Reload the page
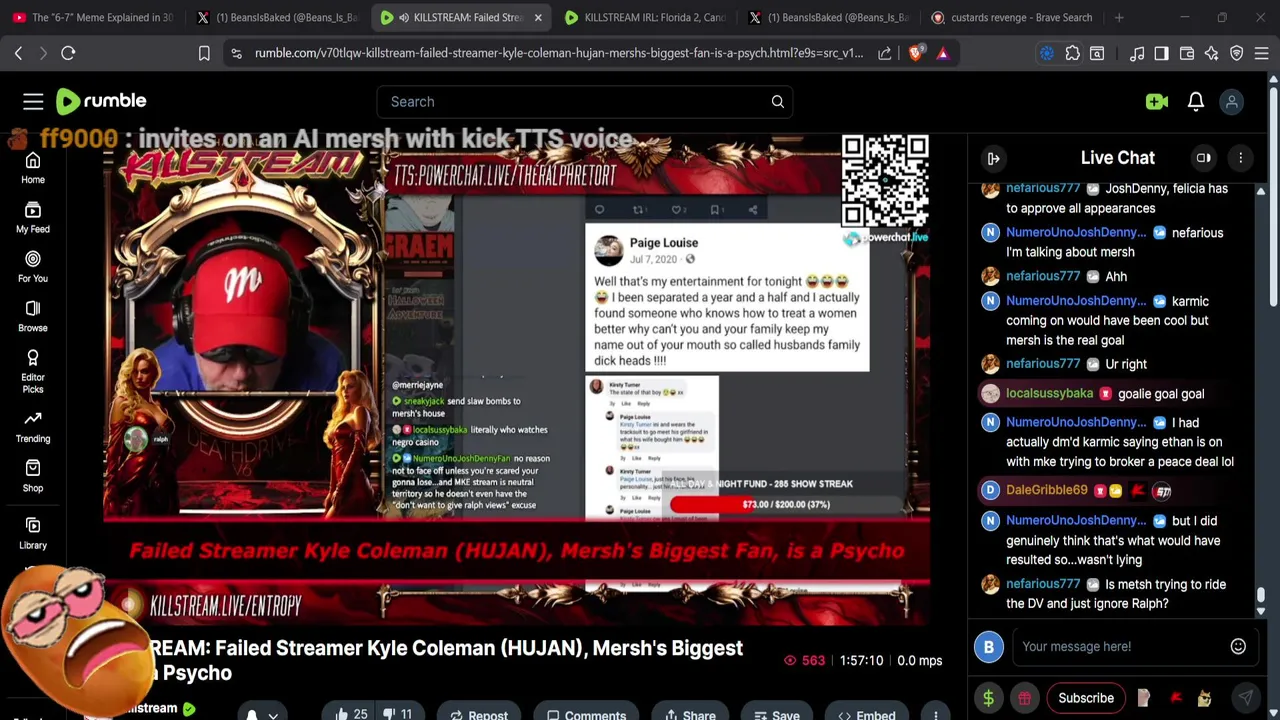Viewport: 1280px width, 720px height. tap(68, 53)
